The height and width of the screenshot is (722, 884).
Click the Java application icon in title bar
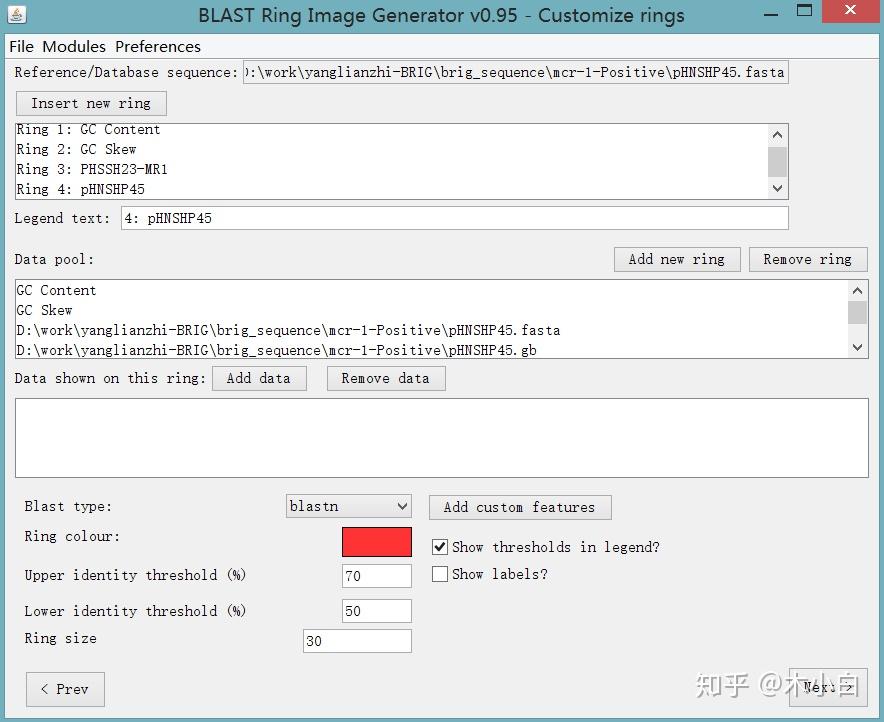click(17, 14)
